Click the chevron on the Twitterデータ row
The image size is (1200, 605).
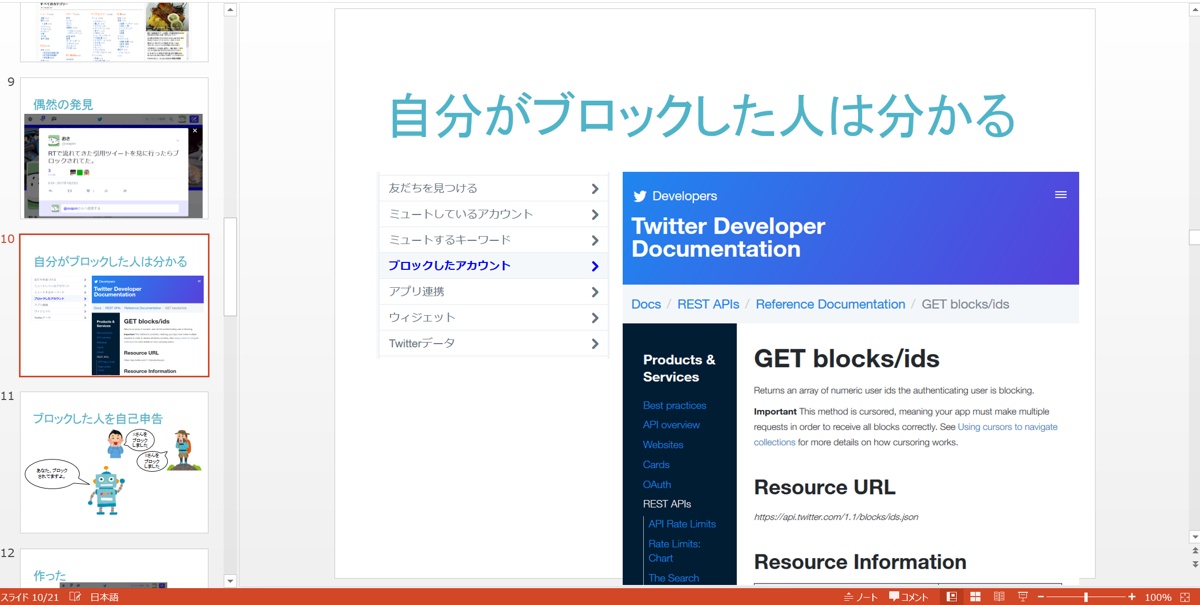point(595,344)
